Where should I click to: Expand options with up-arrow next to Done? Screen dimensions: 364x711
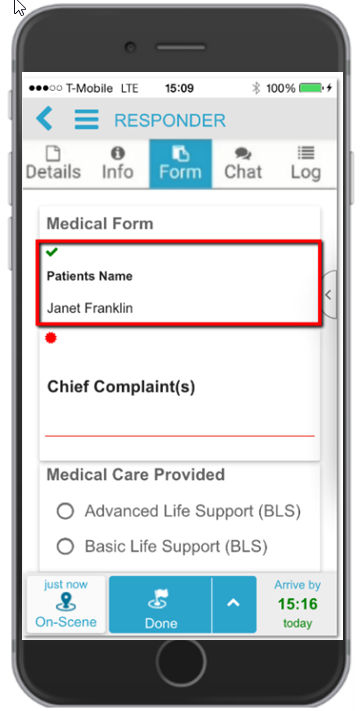click(x=234, y=604)
